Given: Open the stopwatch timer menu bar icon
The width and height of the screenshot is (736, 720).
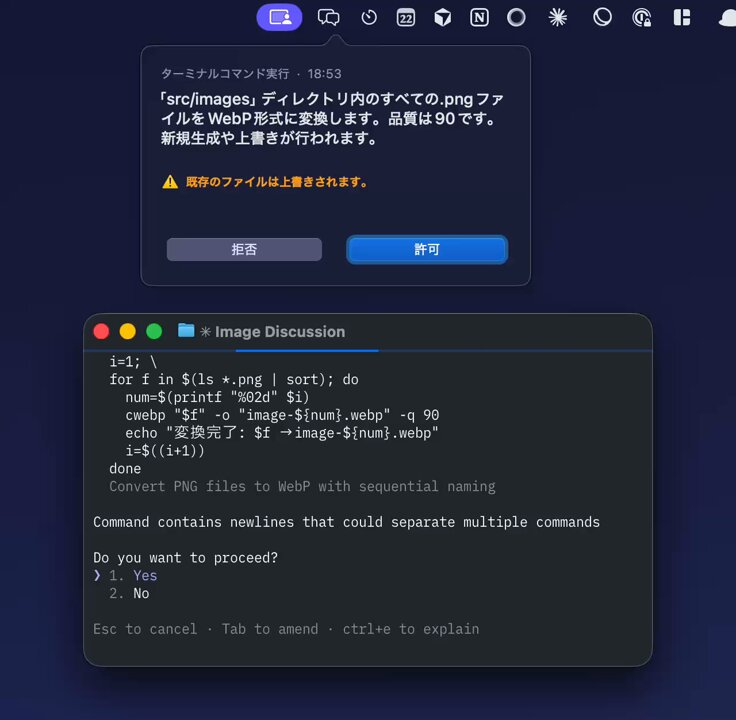Looking at the screenshot, I should (x=369, y=18).
